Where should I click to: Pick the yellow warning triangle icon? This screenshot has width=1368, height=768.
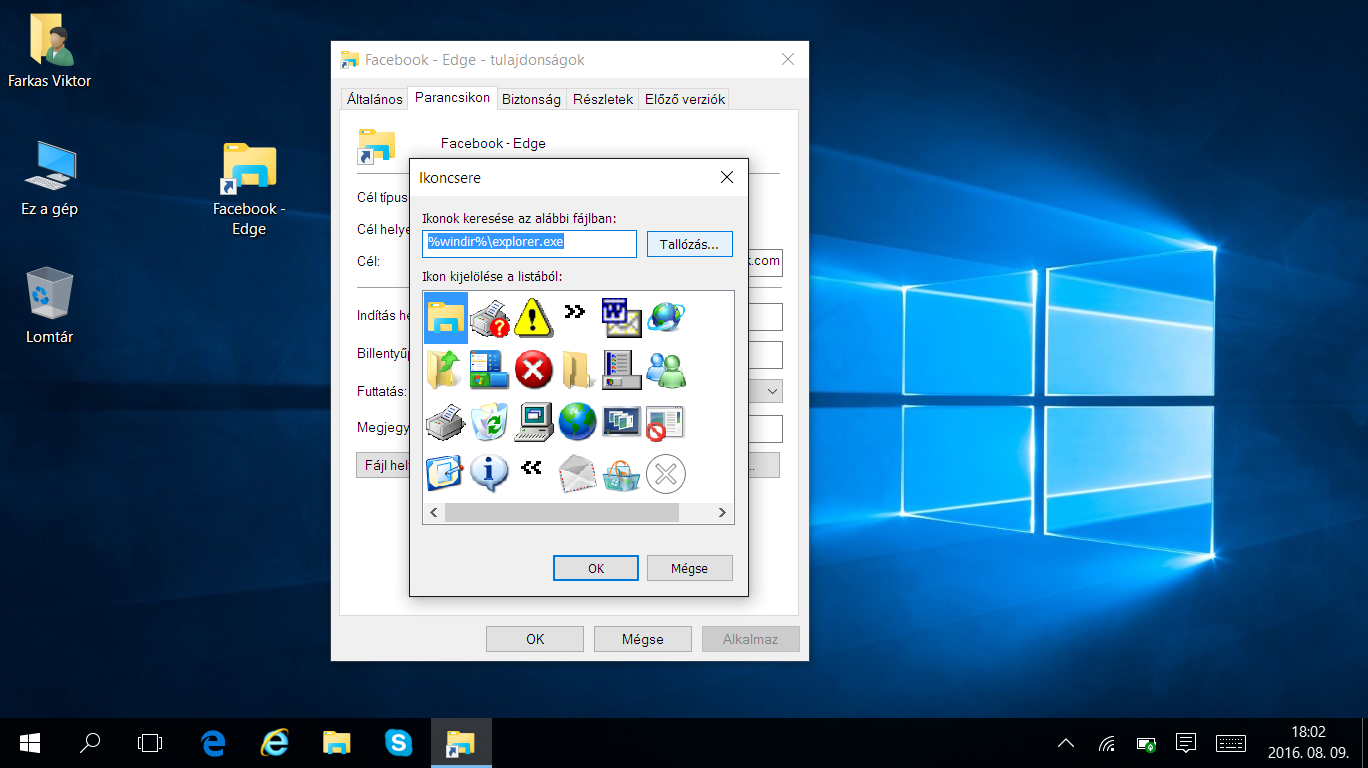pyautogui.click(x=533, y=317)
